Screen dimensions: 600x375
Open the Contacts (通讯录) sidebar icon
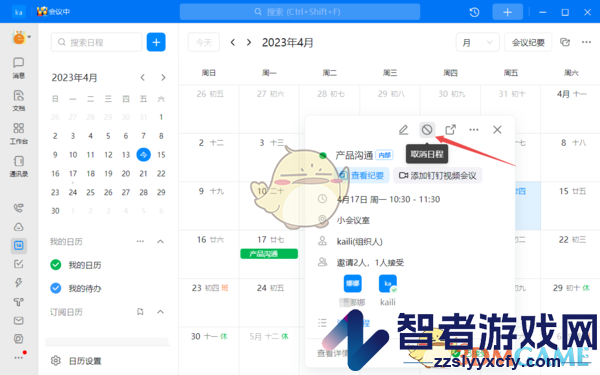[x=18, y=166]
